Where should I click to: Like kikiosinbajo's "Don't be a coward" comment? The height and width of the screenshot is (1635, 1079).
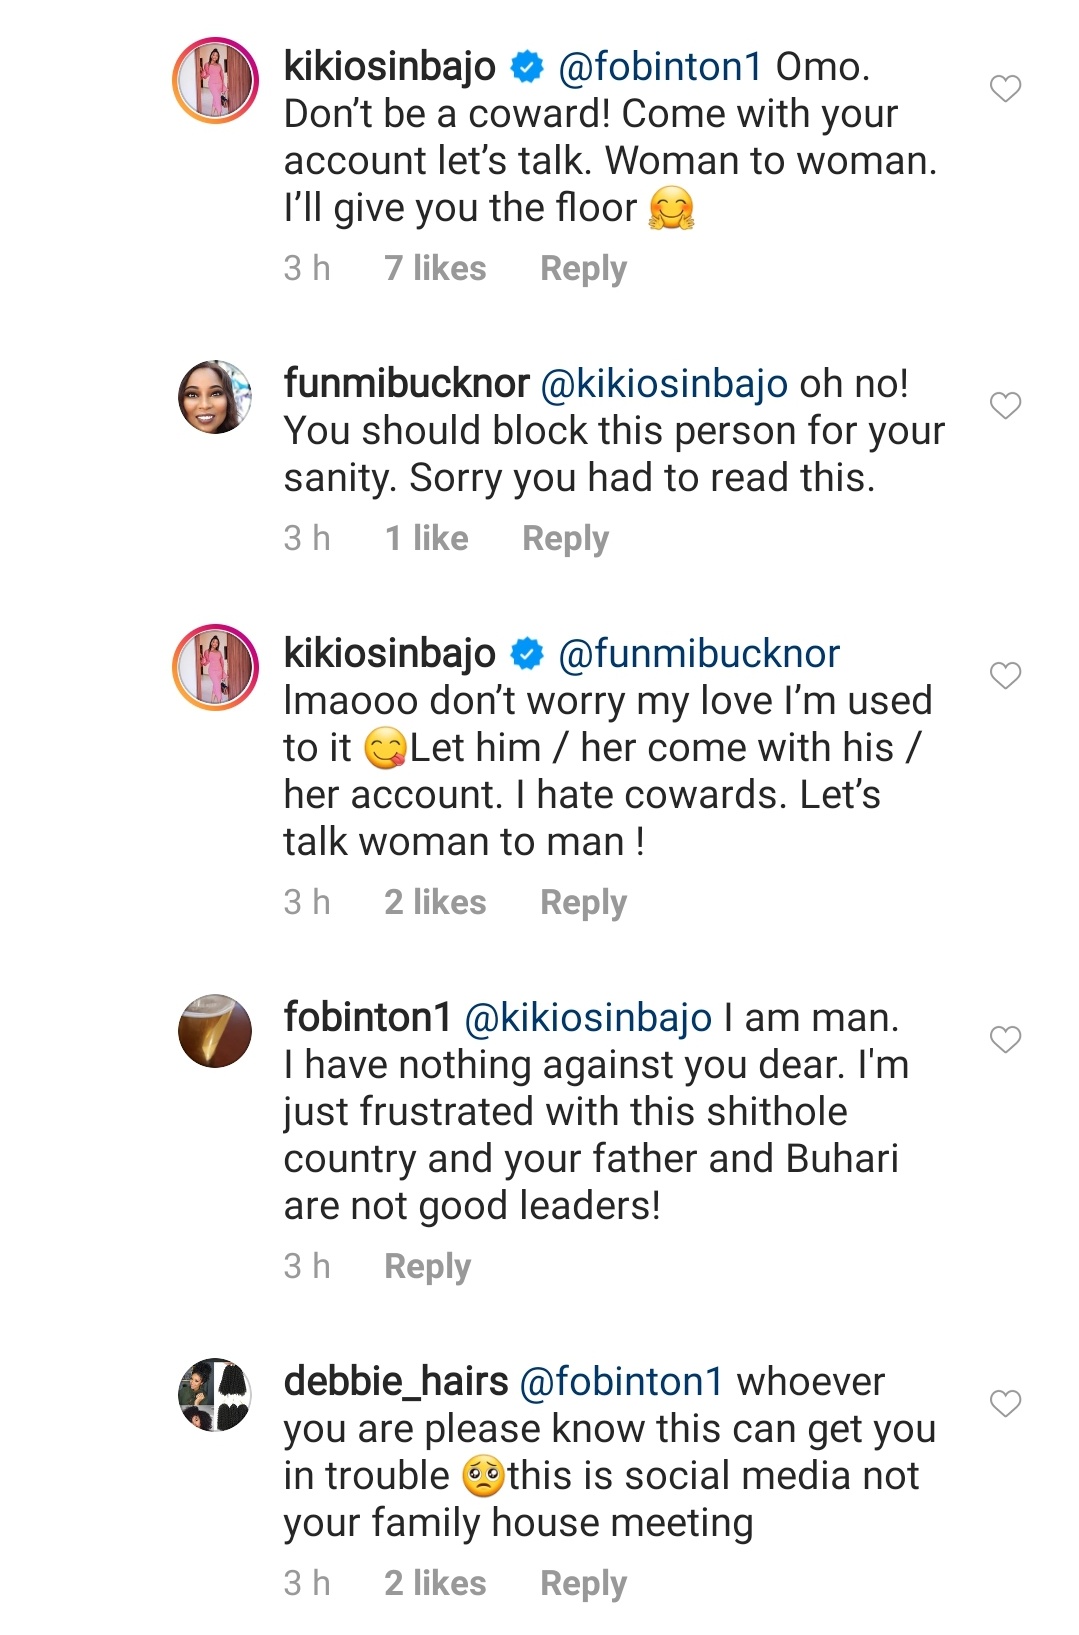[x=1005, y=89]
